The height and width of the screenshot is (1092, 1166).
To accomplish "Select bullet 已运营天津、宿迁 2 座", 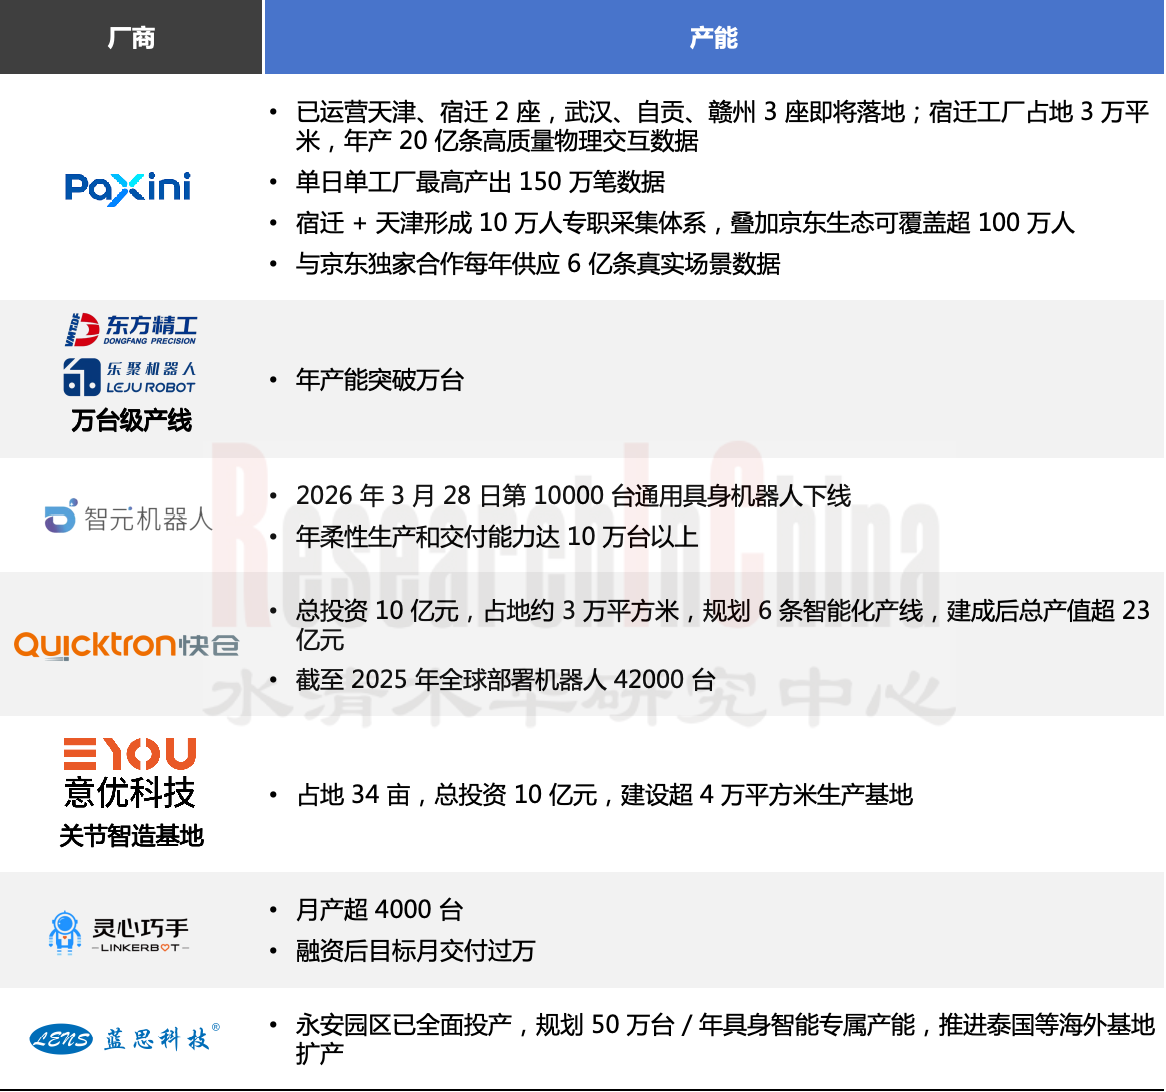I will pos(723,126).
